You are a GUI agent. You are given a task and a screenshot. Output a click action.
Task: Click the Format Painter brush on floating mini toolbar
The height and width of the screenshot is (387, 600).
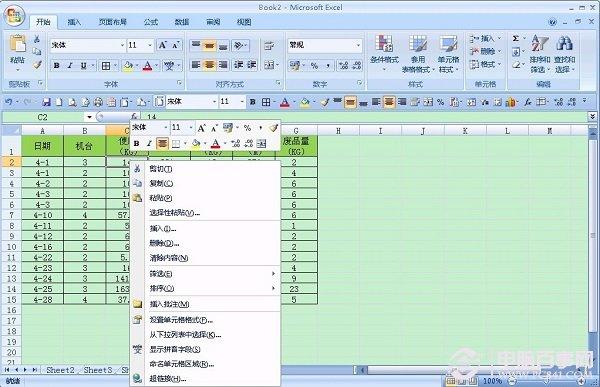click(273, 128)
